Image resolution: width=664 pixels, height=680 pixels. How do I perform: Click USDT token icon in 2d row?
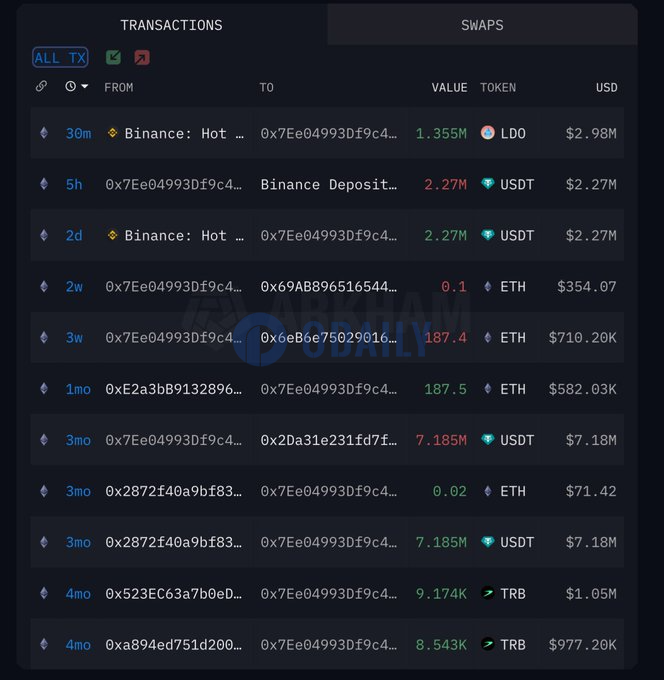[487, 235]
